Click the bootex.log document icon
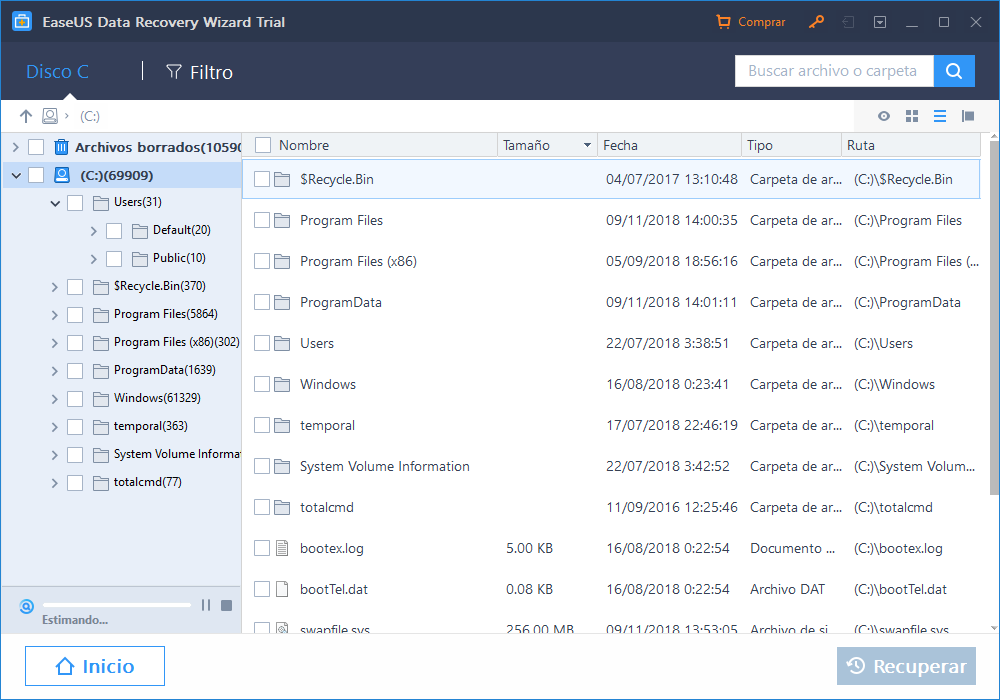The width and height of the screenshot is (1000, 700). pos(282,548)
